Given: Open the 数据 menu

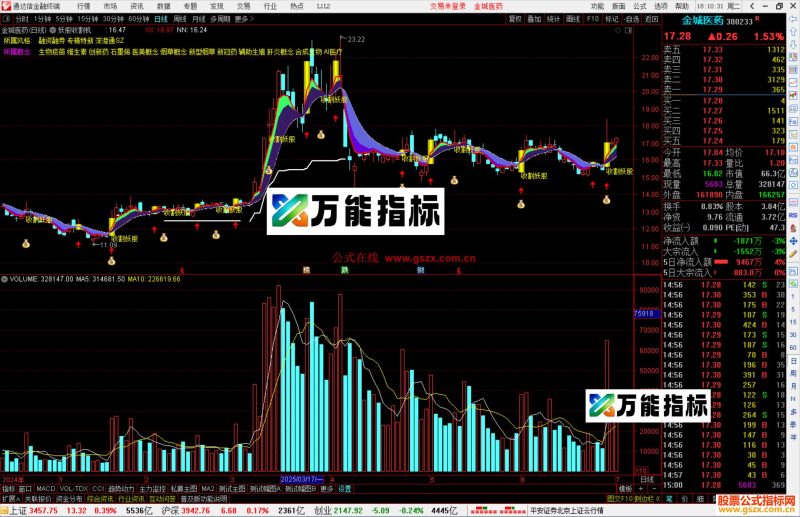Looking at the screenshot, I should click(163, 6).
